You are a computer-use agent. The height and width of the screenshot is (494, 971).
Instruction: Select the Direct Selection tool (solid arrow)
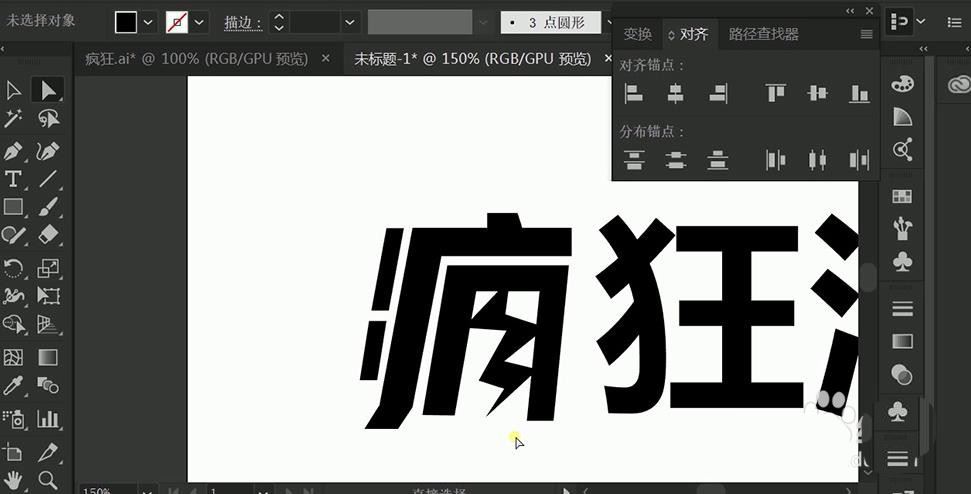(x=48, y=91)
